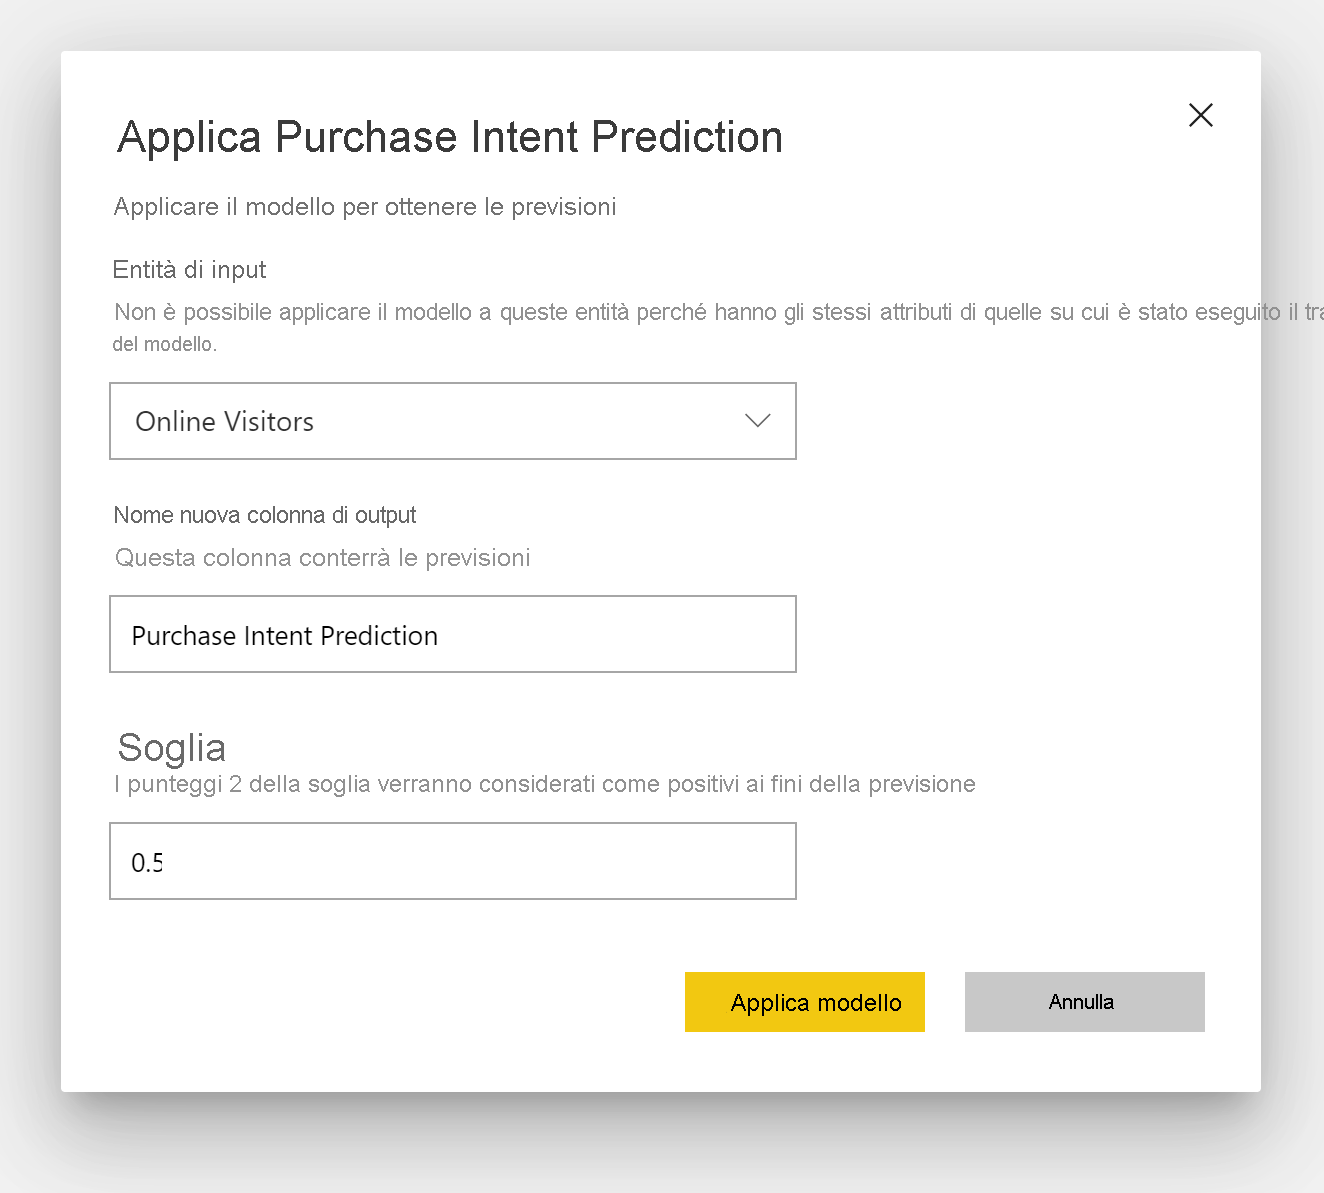Click the dialog title Applica Purchase Intent Prediction
This screenshot has height=1193, width=1324.
[x=450, y=137]
